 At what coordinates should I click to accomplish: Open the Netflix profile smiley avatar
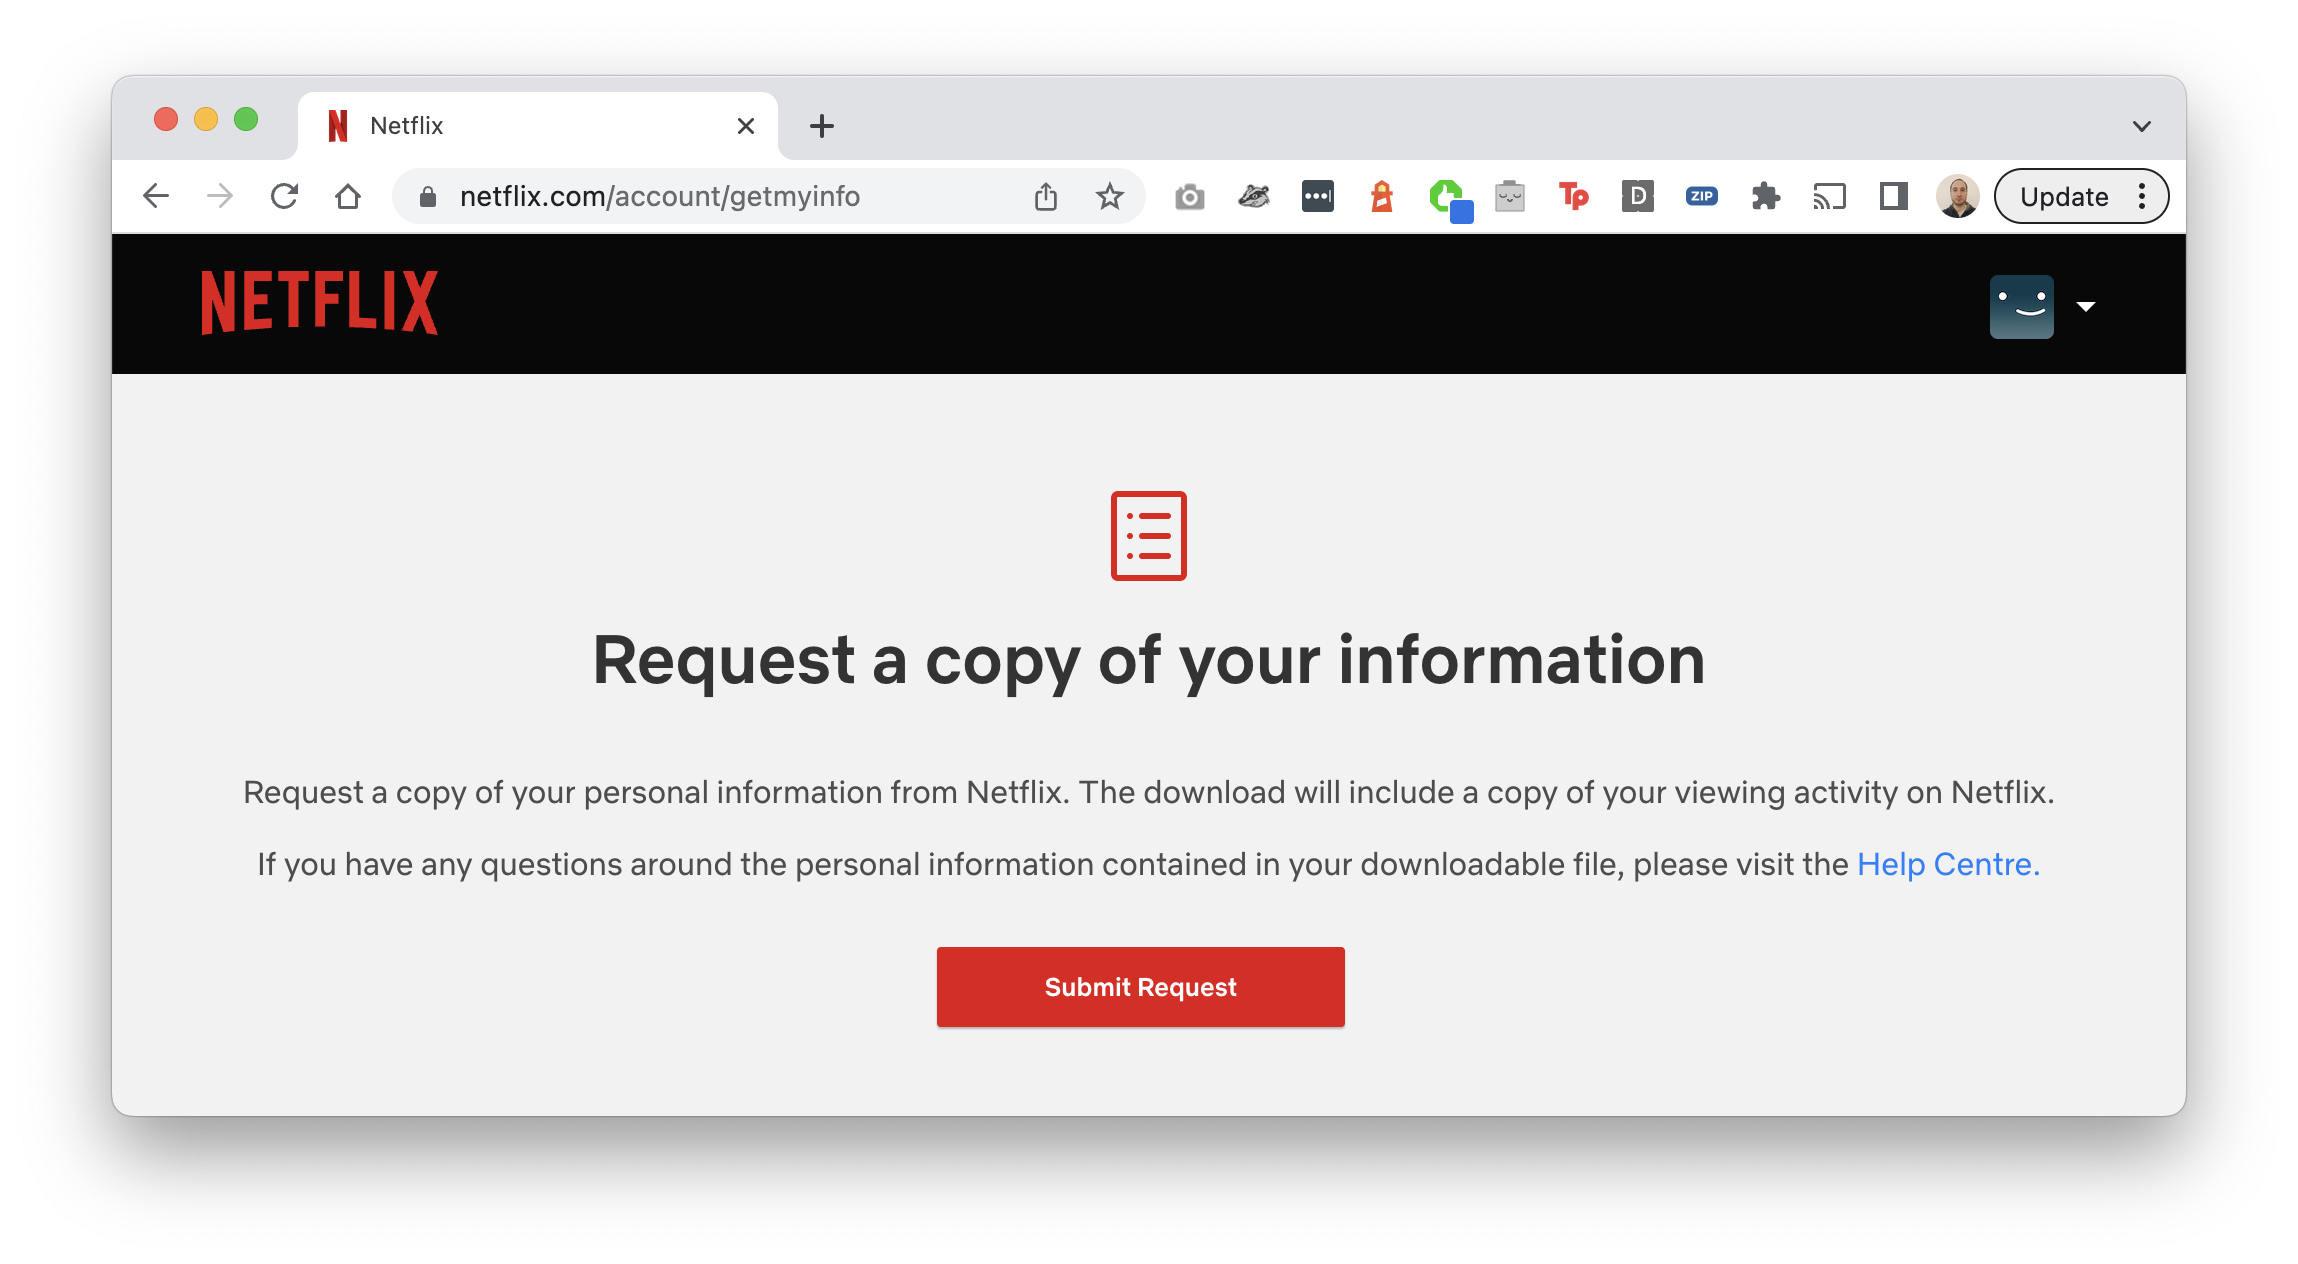[x=2022, y=307]
